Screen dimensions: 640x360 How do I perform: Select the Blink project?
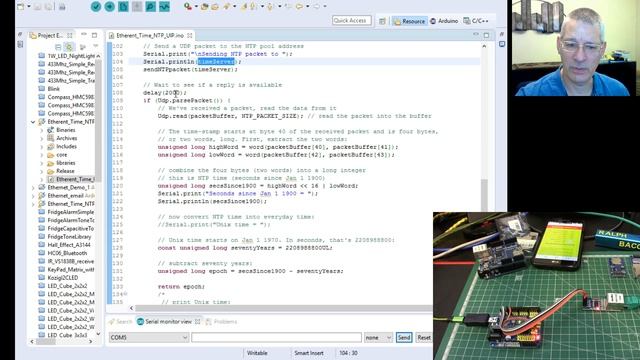point(53,89)
